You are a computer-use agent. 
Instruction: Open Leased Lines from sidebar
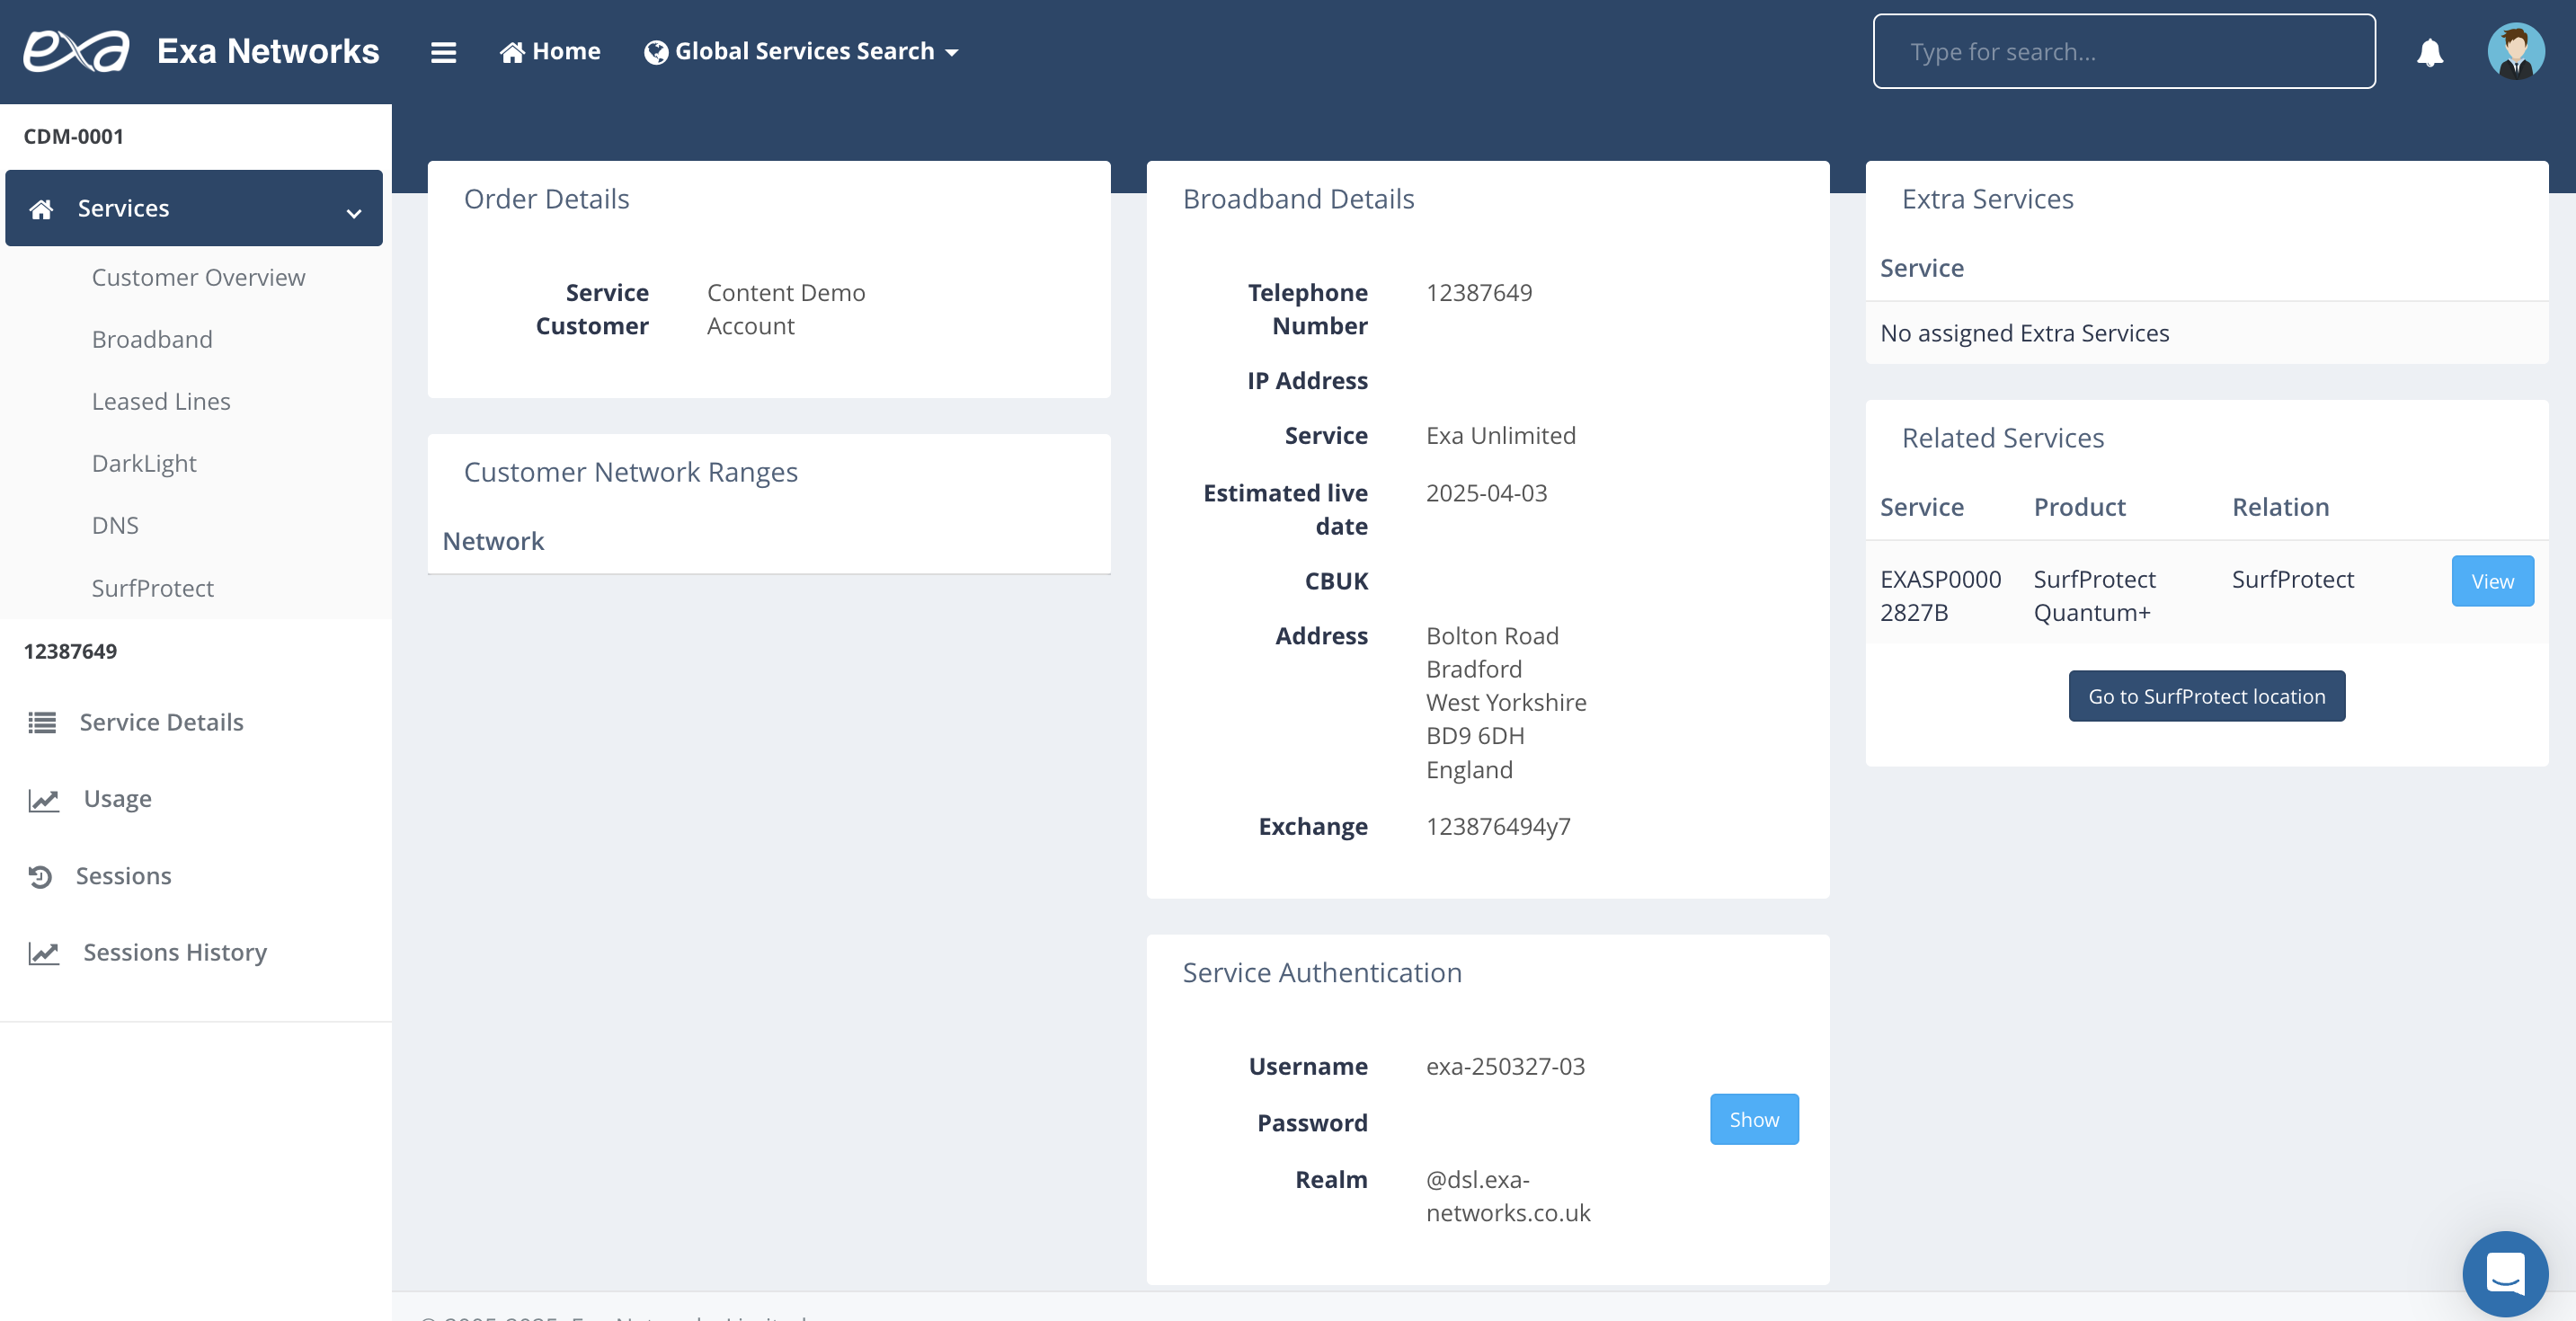161,401
